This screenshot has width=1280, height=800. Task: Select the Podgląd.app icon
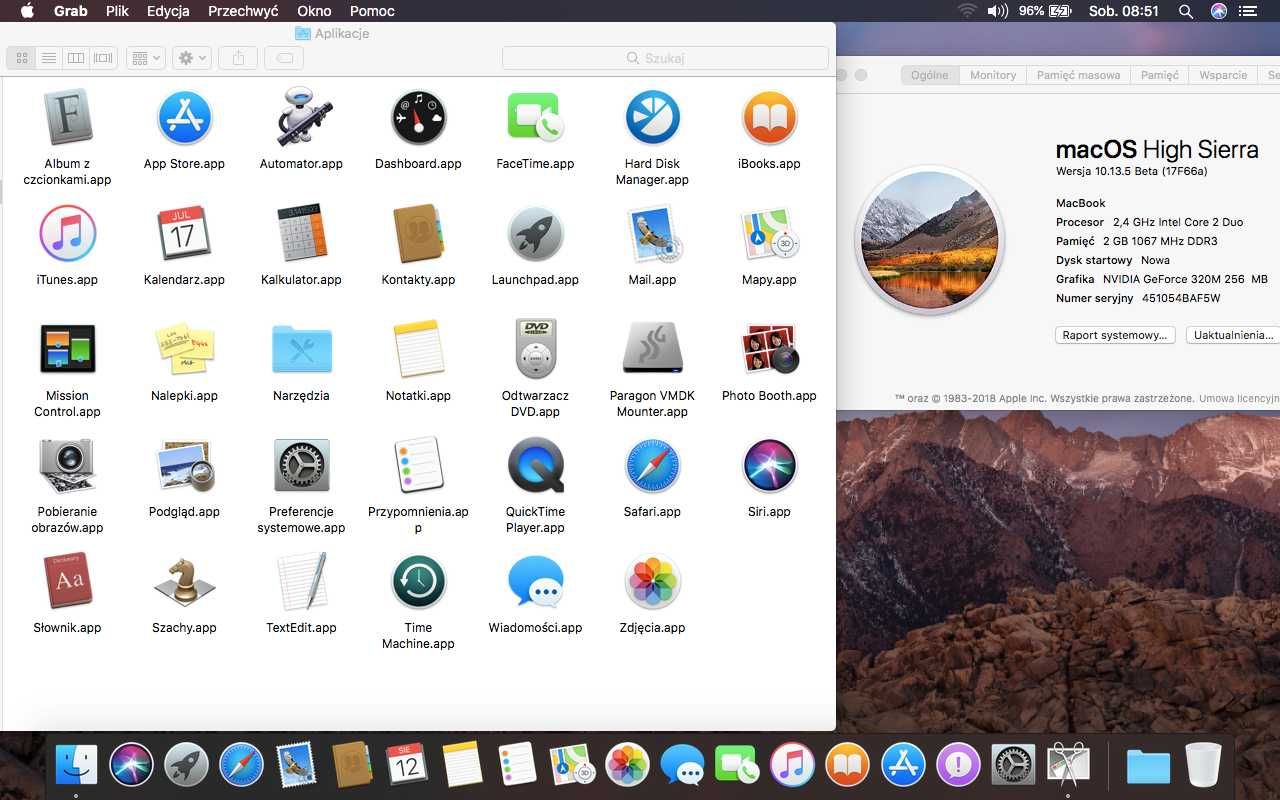184,465
